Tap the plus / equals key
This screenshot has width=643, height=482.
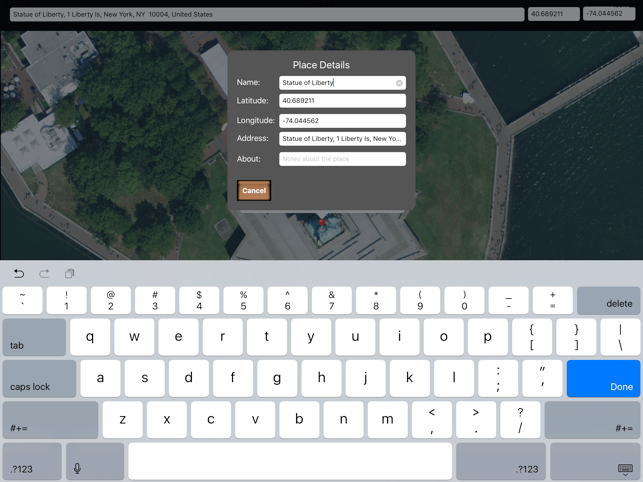coord(553,300)
